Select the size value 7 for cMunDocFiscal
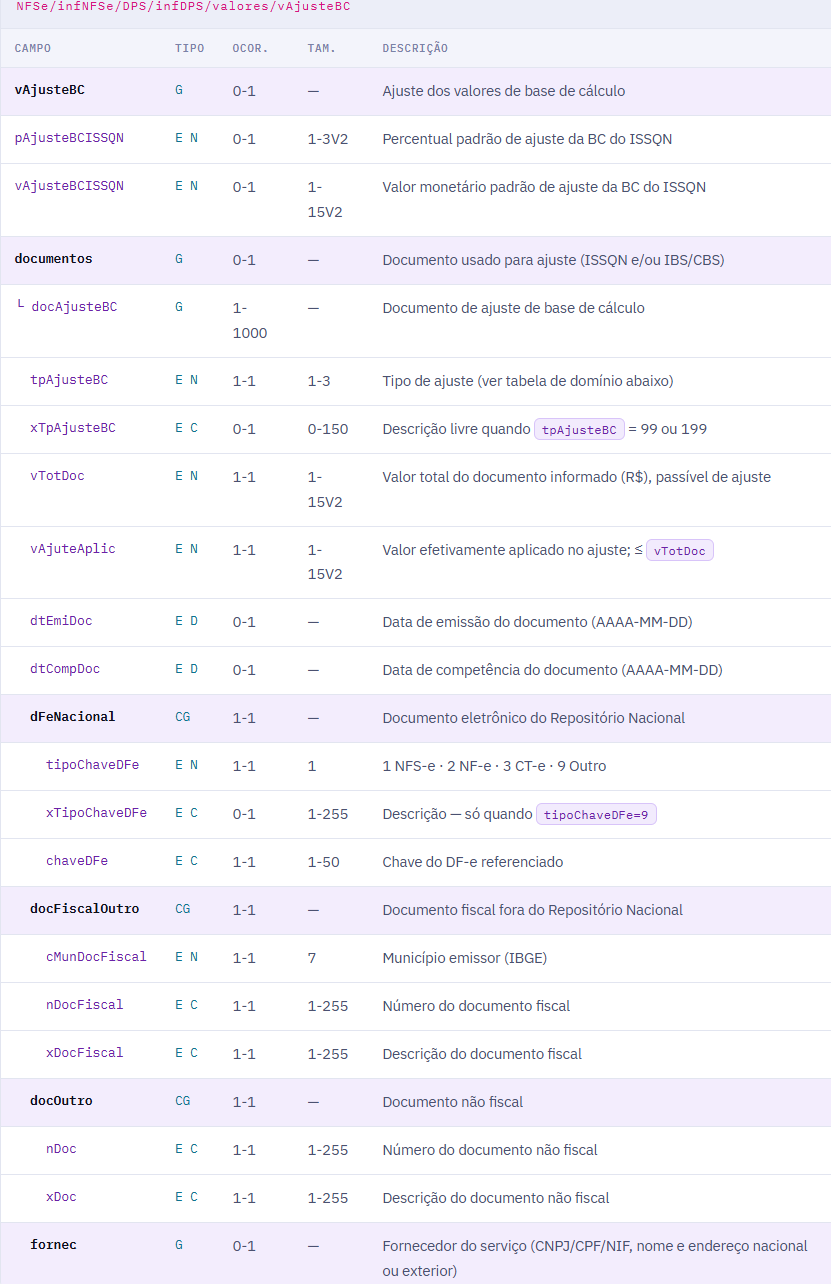The width and height of the screenshot is (831, 1284). click(312, 958)
